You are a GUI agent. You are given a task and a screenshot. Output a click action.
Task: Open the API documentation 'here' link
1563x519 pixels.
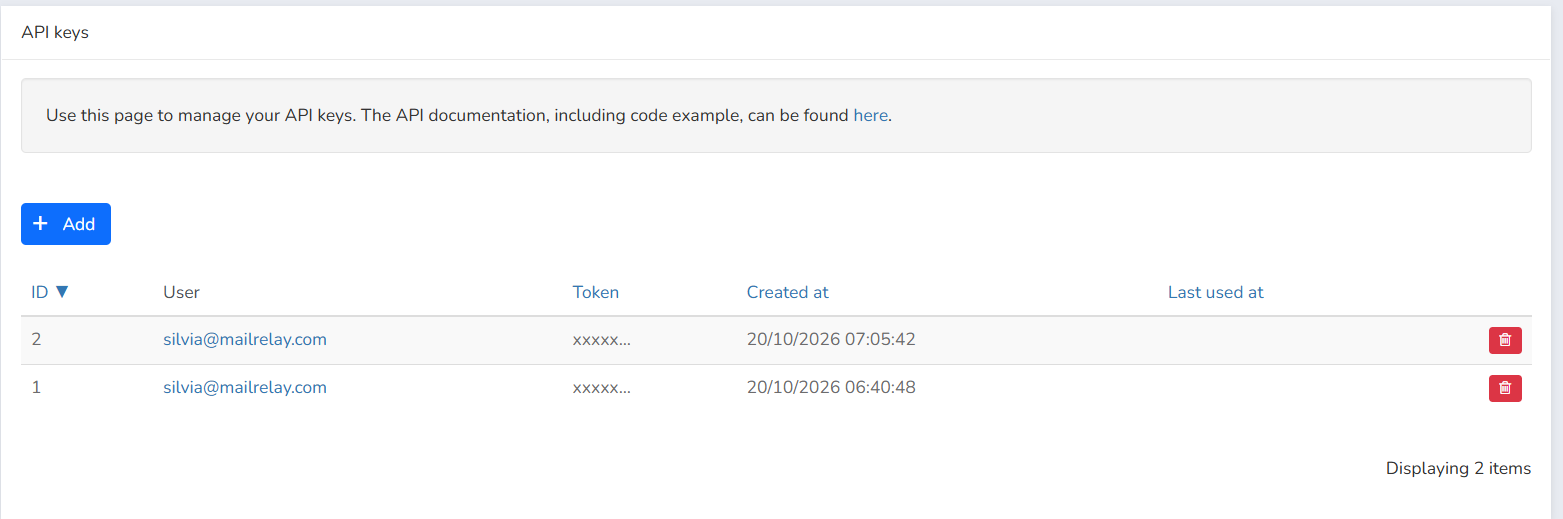(870, 115)
